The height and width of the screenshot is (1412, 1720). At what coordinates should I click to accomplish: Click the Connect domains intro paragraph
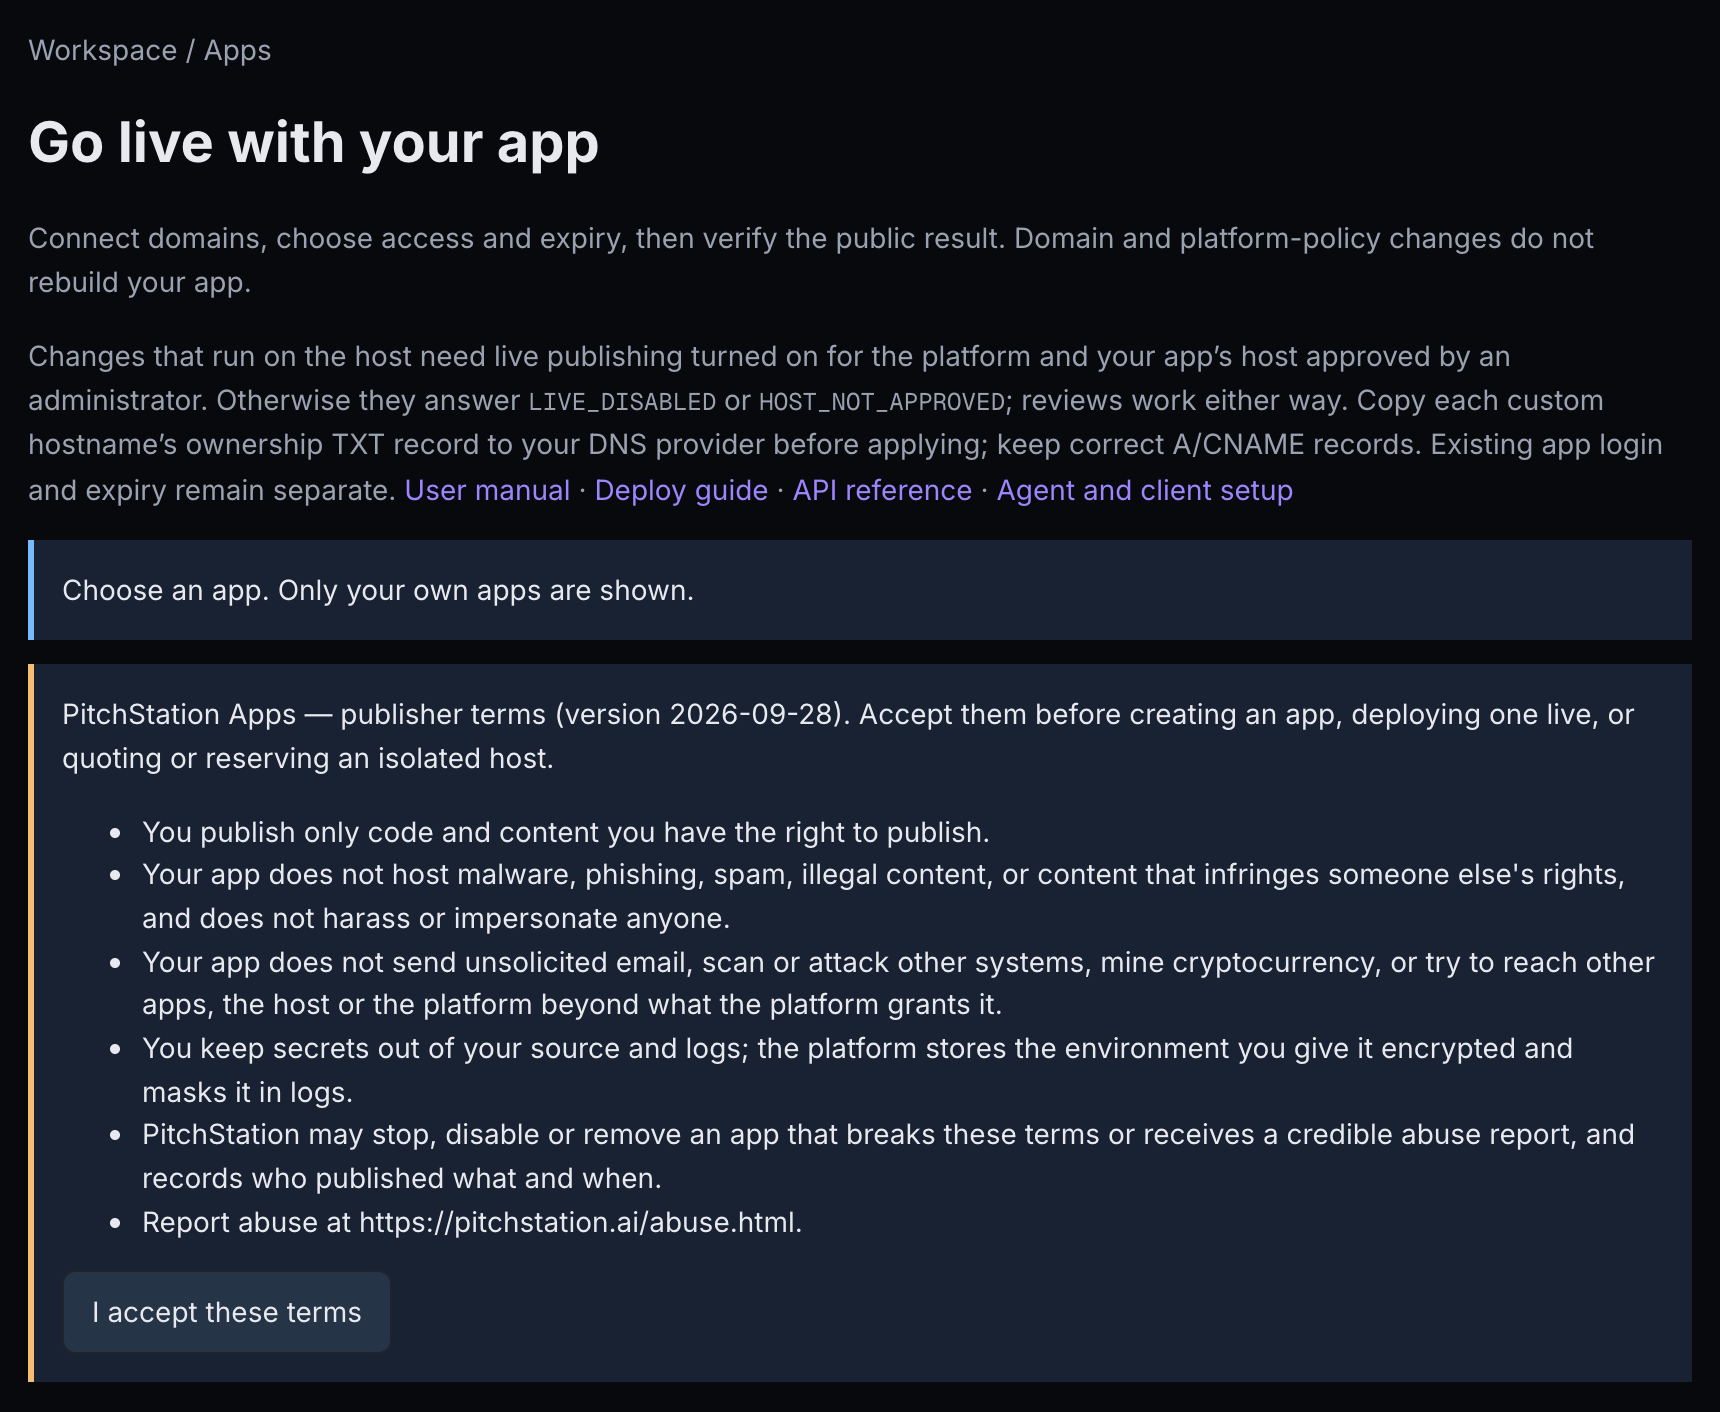(x=810, y=260)
